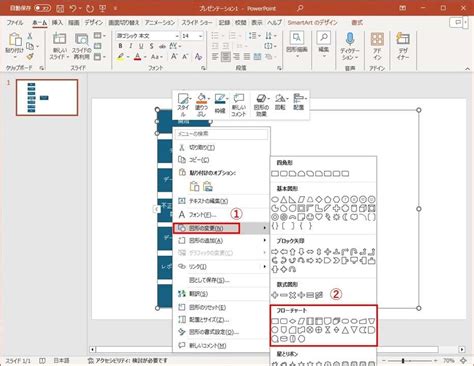Viewport: 474px width, 366px height.
Task: Click the Cut scissors icon in the ribbon
Action: 30,36
